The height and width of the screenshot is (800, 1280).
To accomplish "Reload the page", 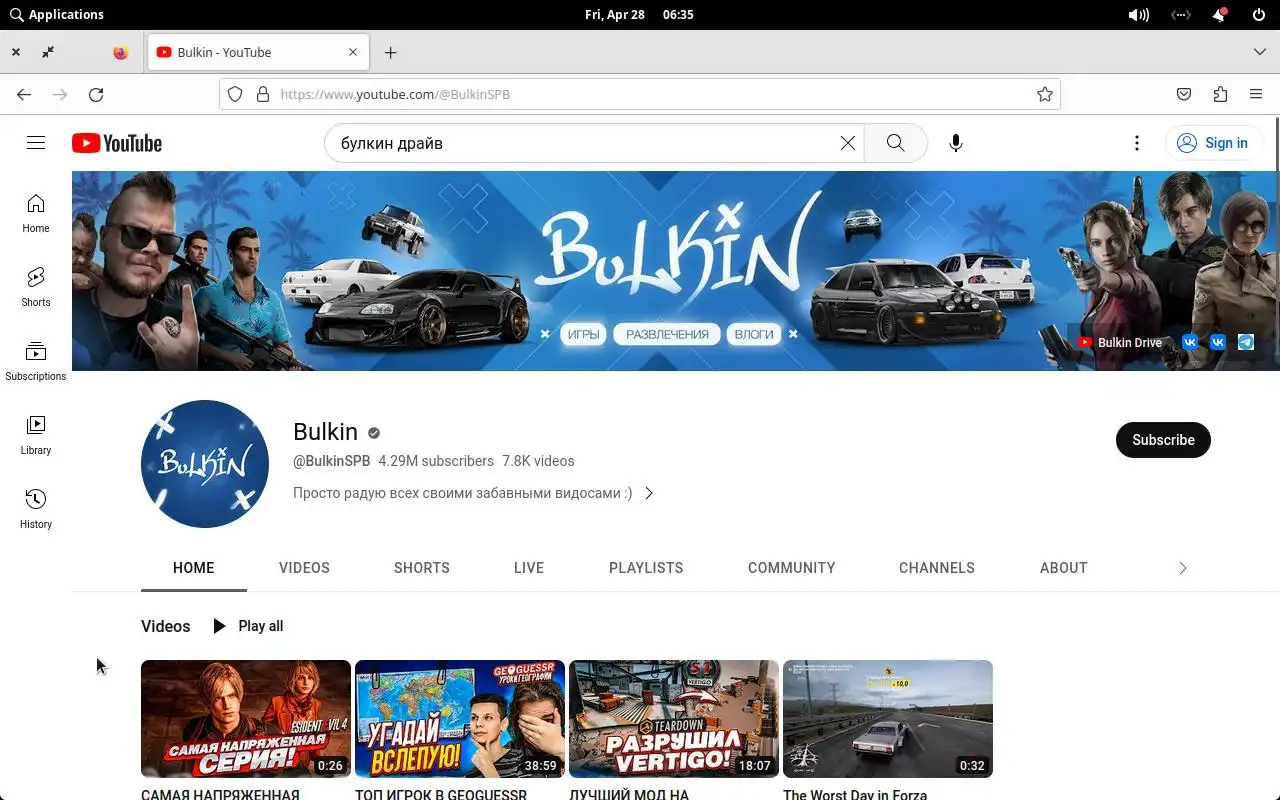I will (x=96, y=94).
